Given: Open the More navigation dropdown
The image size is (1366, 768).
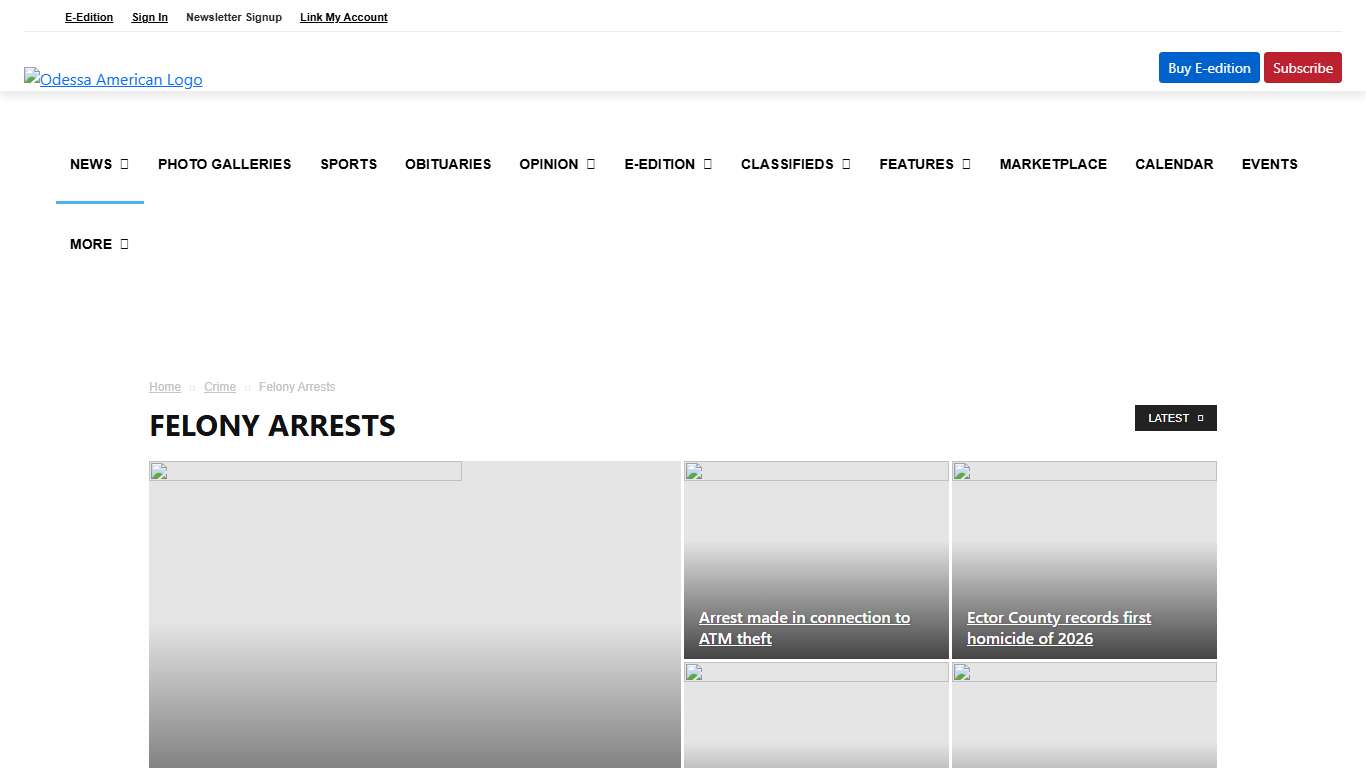Looking at the screenshot, I should pos(99,244).
